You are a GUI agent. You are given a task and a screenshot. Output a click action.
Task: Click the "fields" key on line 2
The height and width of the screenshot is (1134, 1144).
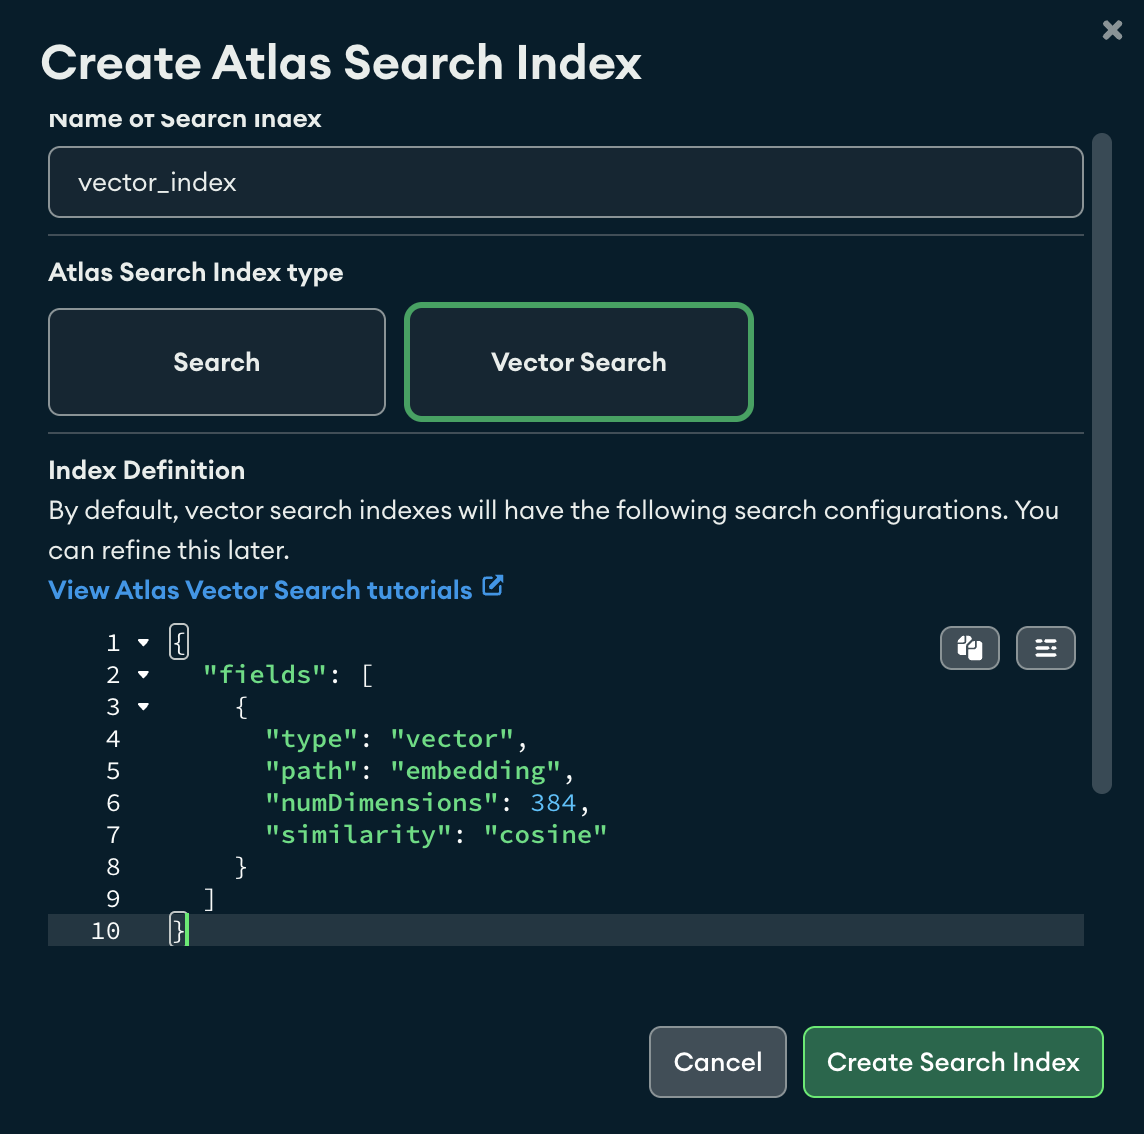tap(265, 675)
